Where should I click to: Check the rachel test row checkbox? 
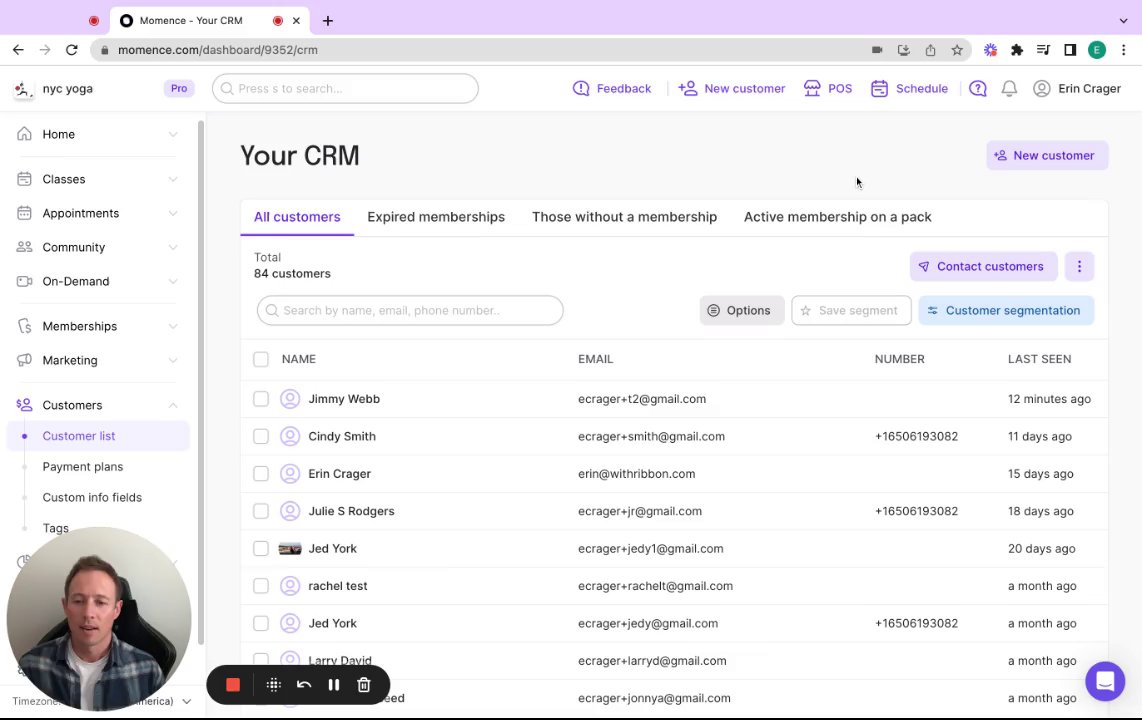point(261,585)
